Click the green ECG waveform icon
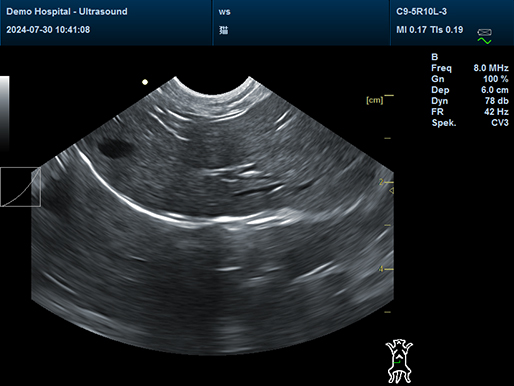The width and height of the screenshot is (514, 386). tap(484, 41)
